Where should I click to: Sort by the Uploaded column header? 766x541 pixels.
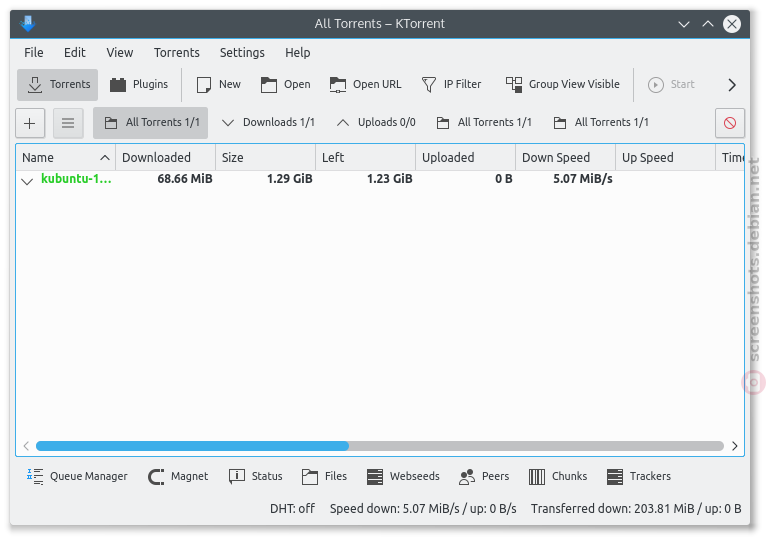coord(466,157)
